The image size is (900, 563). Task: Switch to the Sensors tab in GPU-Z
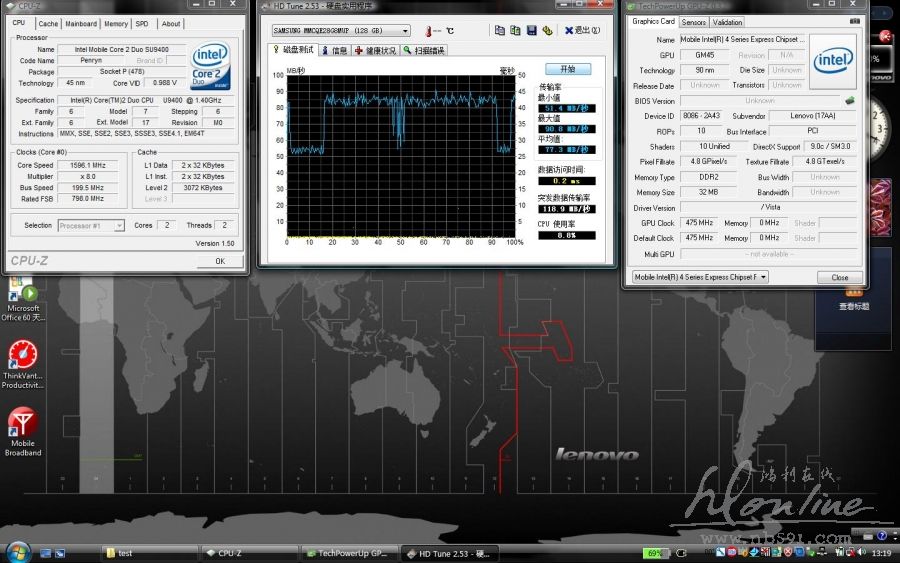click(694, 22)
